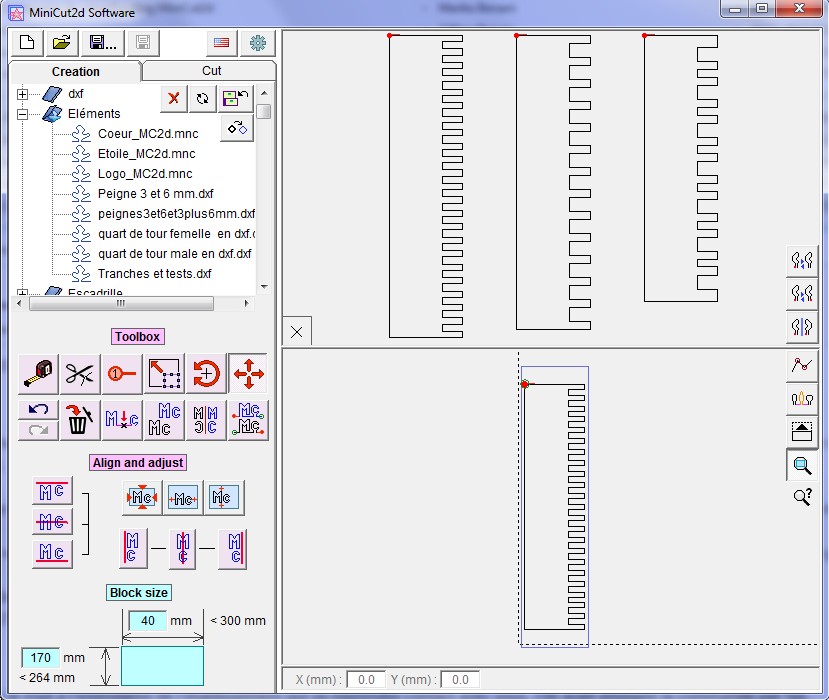Screen dimensions: 829x700
Task: Click the Redo arrow button
Action: pyautogui.click(x=38, y=430)
